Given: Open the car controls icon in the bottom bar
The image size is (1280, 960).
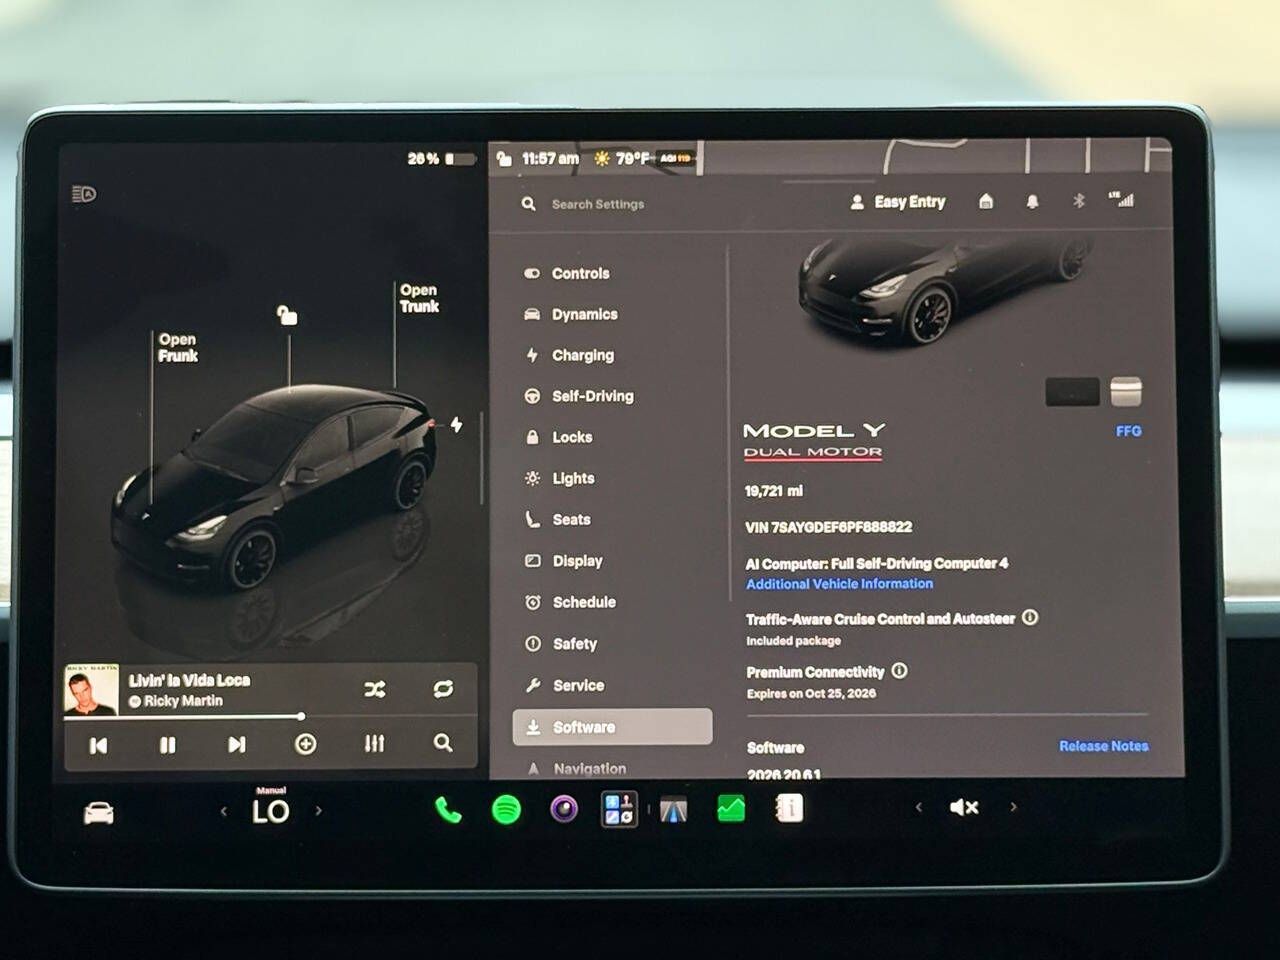Looking at the screenshot, I should tap(98, 813).
